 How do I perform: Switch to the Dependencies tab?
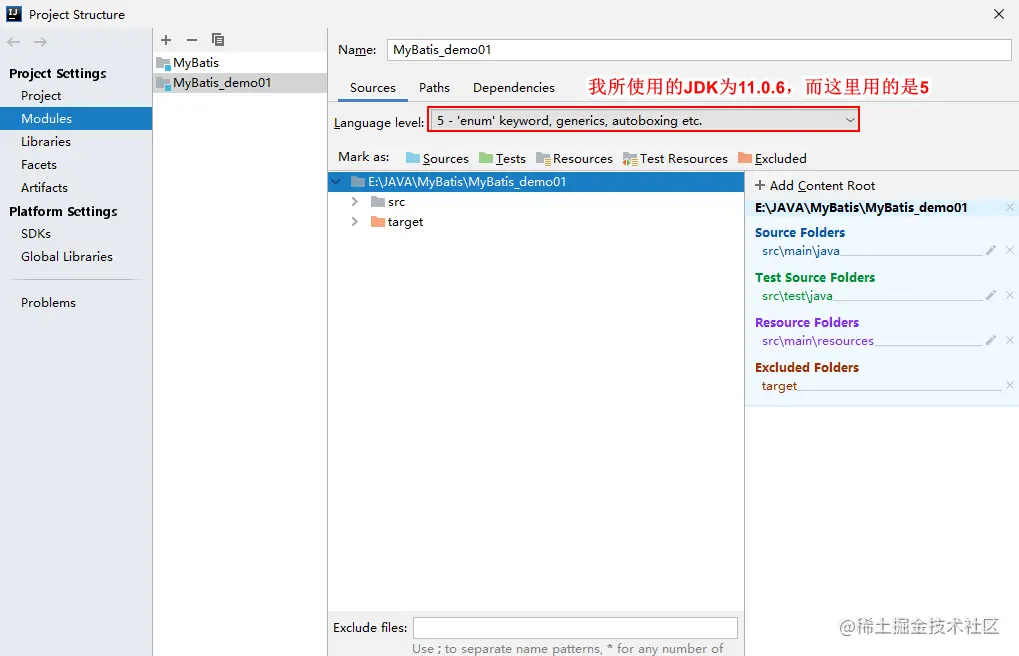pyautogui.click(x=513, y=88)
